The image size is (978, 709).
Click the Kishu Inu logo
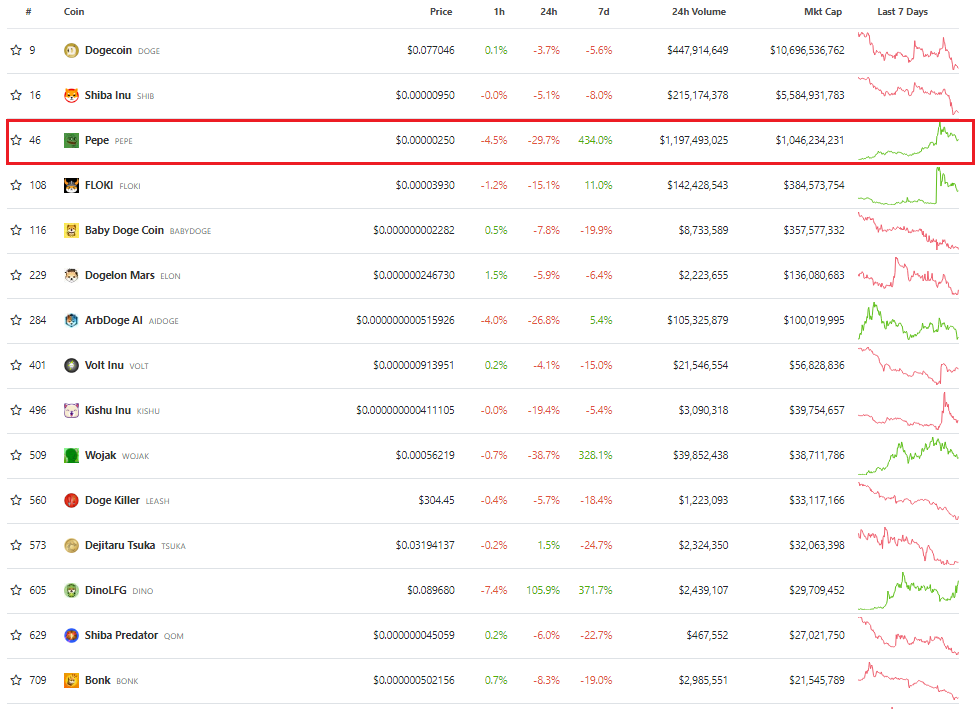[72, 410]
